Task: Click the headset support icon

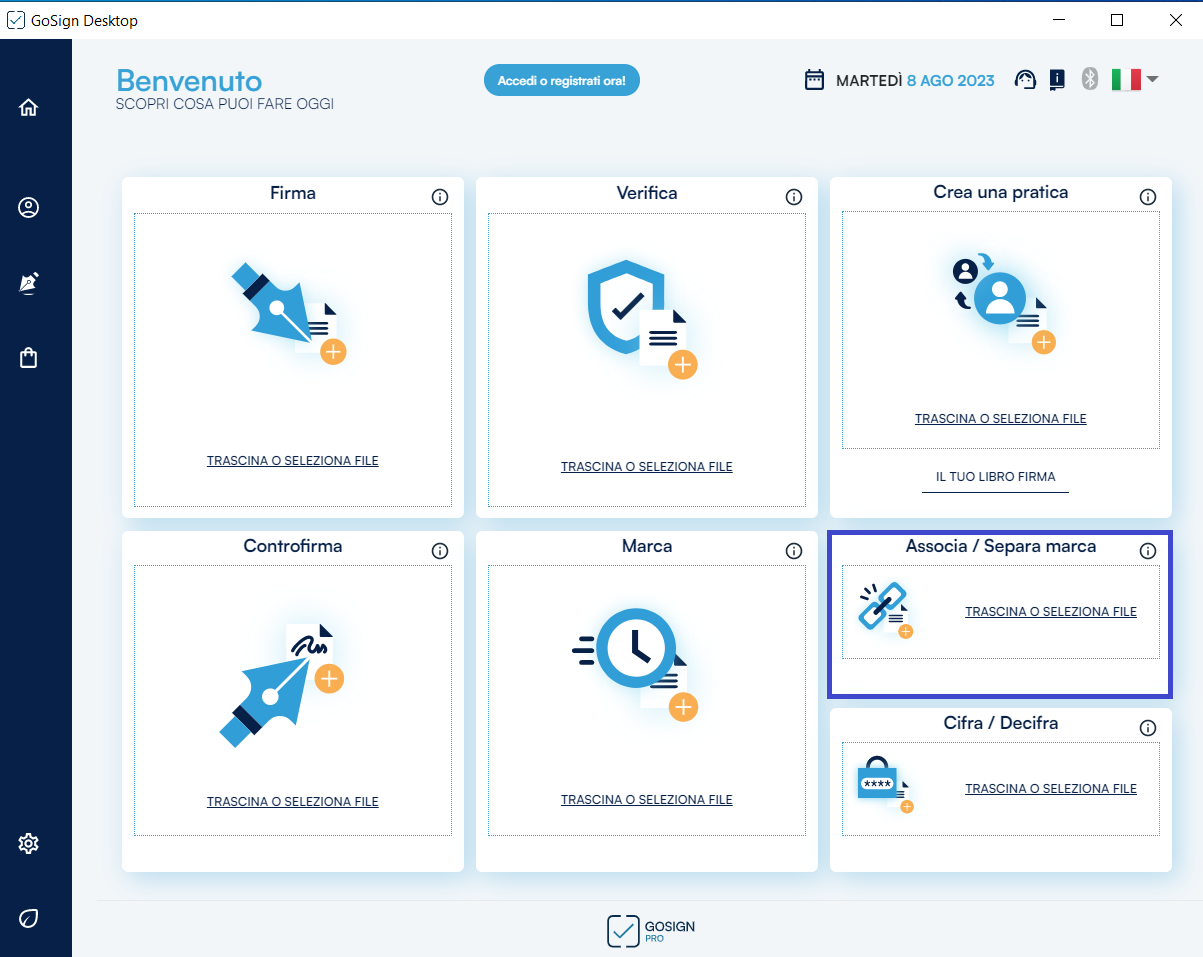Action: [1025, 80]
